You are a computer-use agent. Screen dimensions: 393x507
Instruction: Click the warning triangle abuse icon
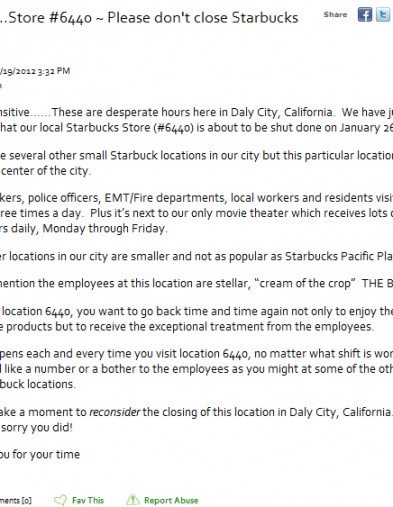133,500
